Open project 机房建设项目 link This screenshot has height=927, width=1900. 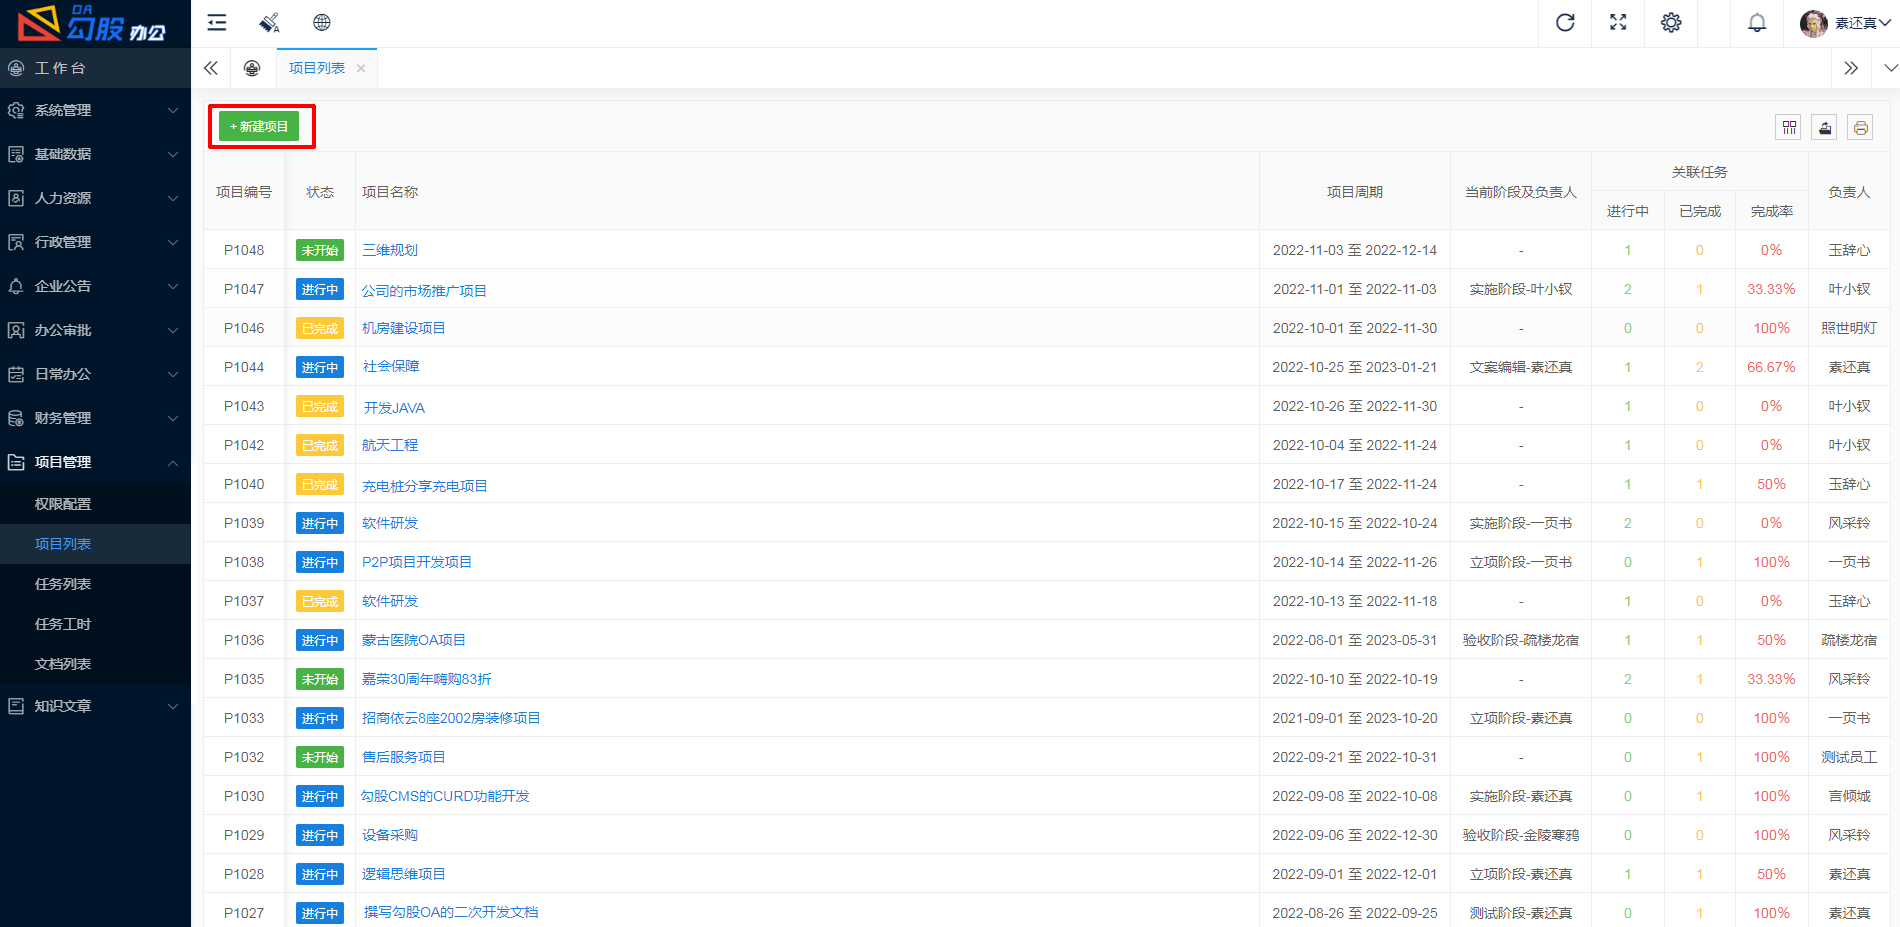tap(404, 328)
